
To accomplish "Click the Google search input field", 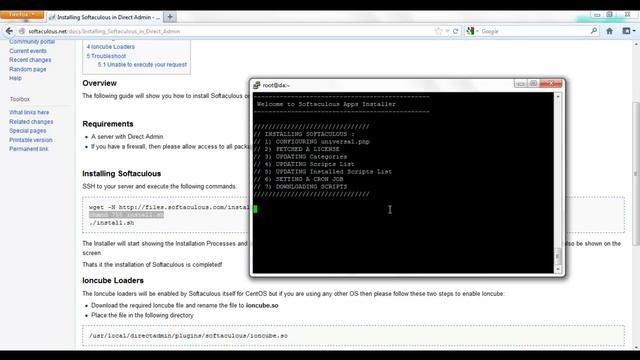I will (x=534, y=31).
